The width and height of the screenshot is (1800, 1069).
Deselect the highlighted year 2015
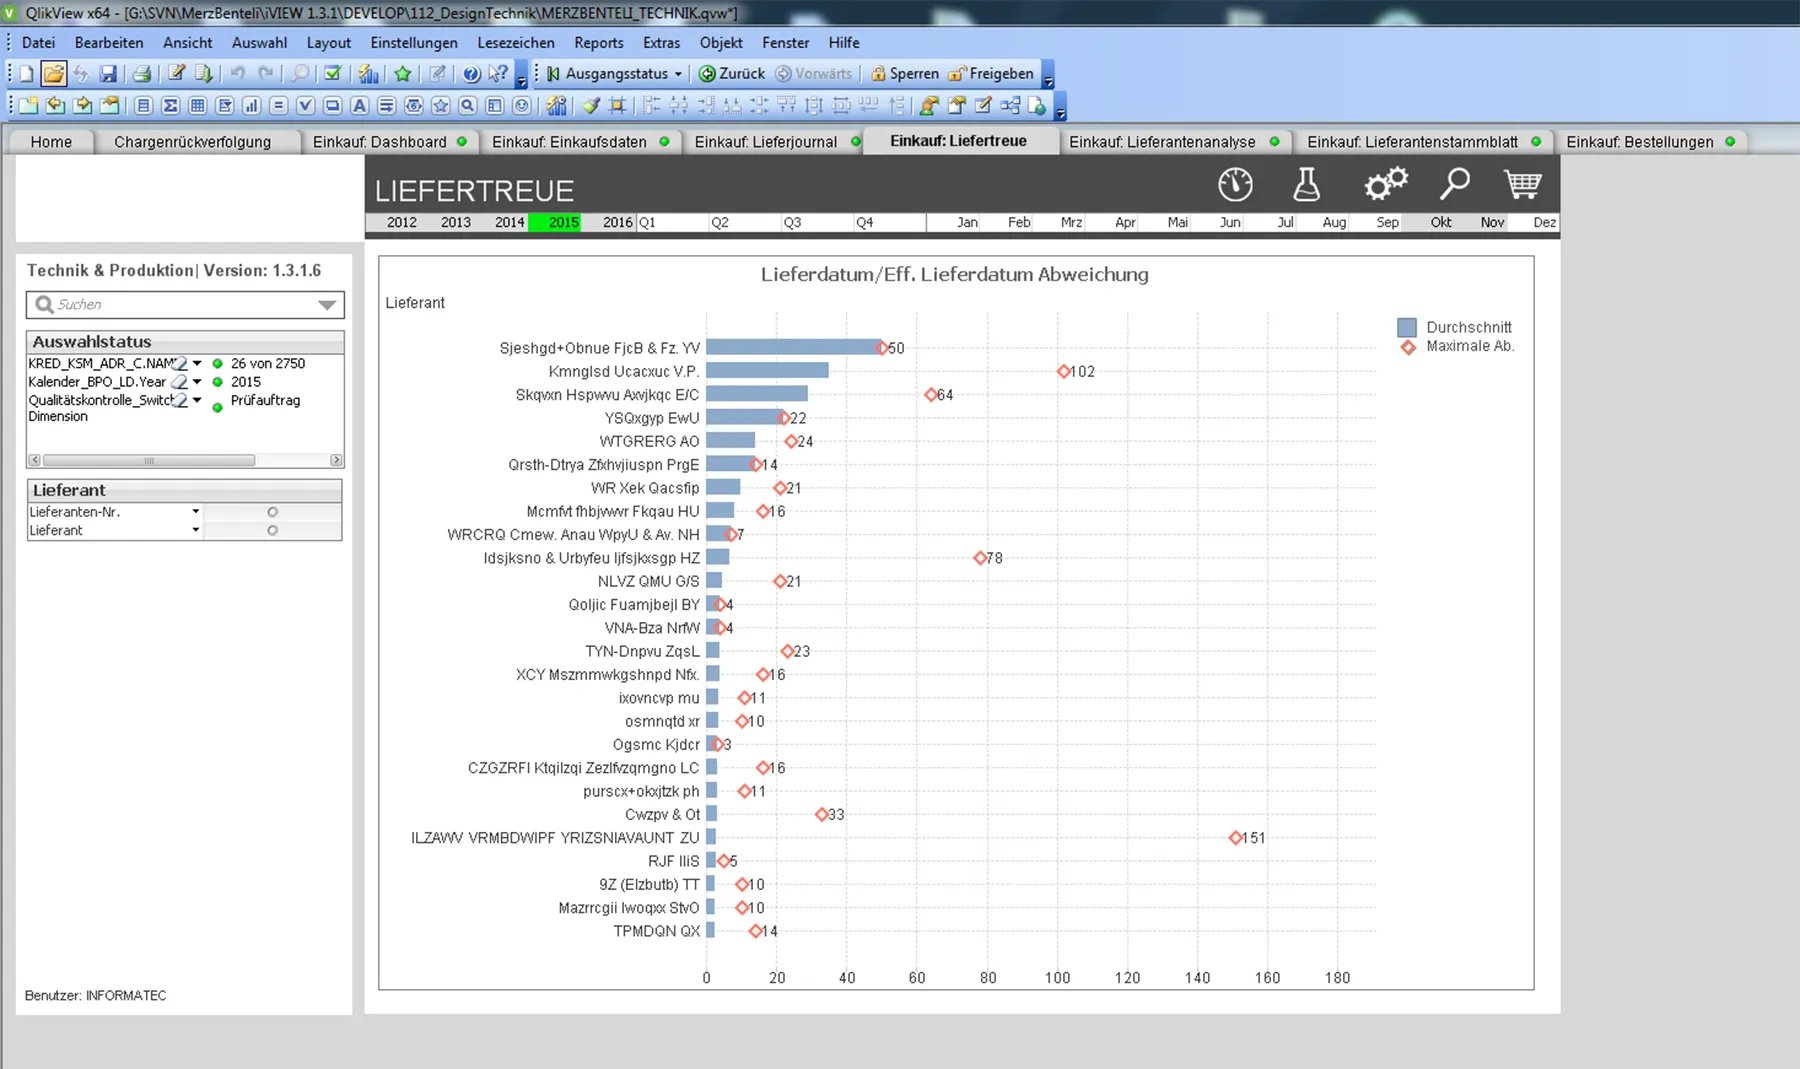click(x=556, y=222)
